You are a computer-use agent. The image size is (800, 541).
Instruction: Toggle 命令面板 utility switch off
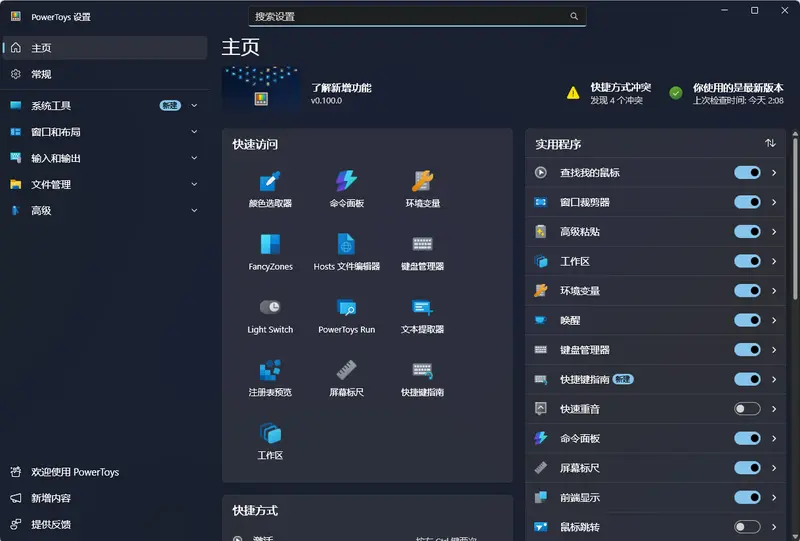(x=747, y=438)
